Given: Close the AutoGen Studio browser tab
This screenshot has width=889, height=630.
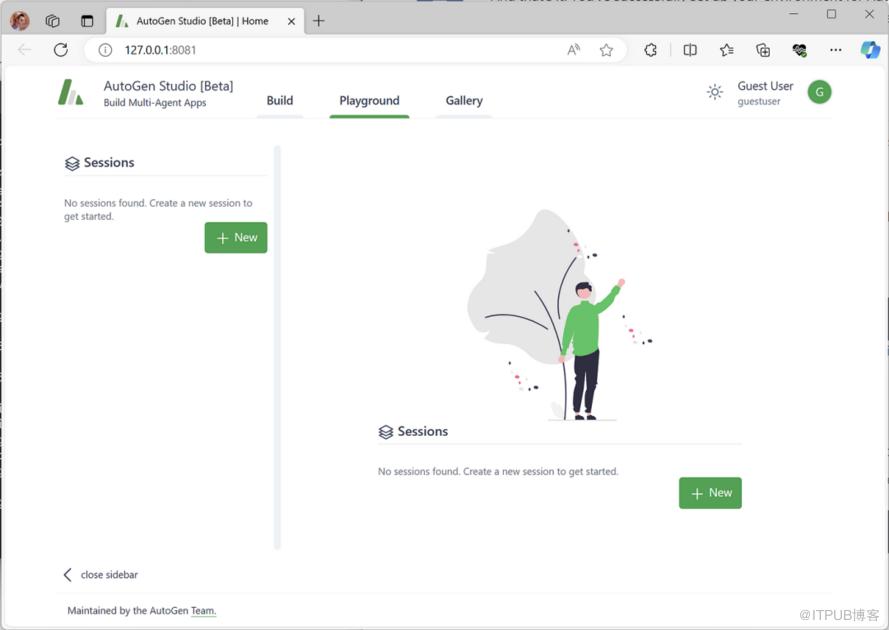Looking at the screenshot, I should [291, 22].
